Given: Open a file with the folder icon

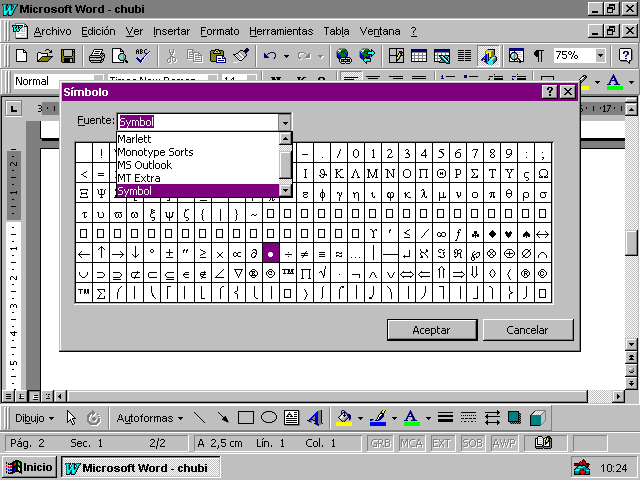Looking at the screenshot, I should [44, 56].
